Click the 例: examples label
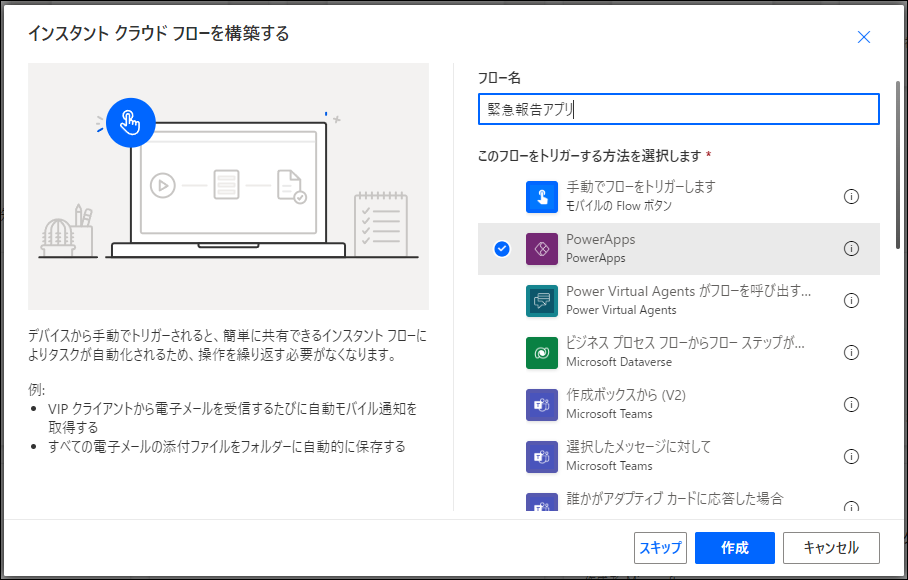Image resolution: width=908 pixels, height=580 pixels. click(36, 388)
